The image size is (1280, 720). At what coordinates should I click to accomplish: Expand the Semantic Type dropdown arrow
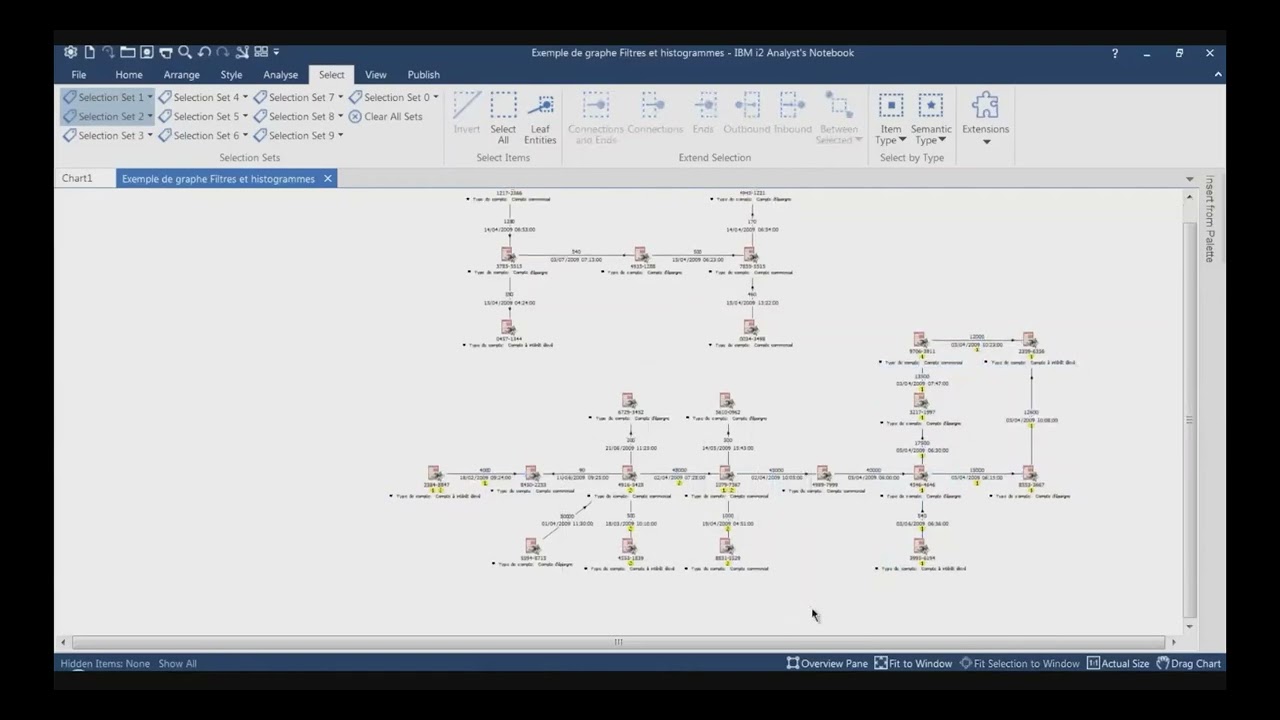coord(942,140)
